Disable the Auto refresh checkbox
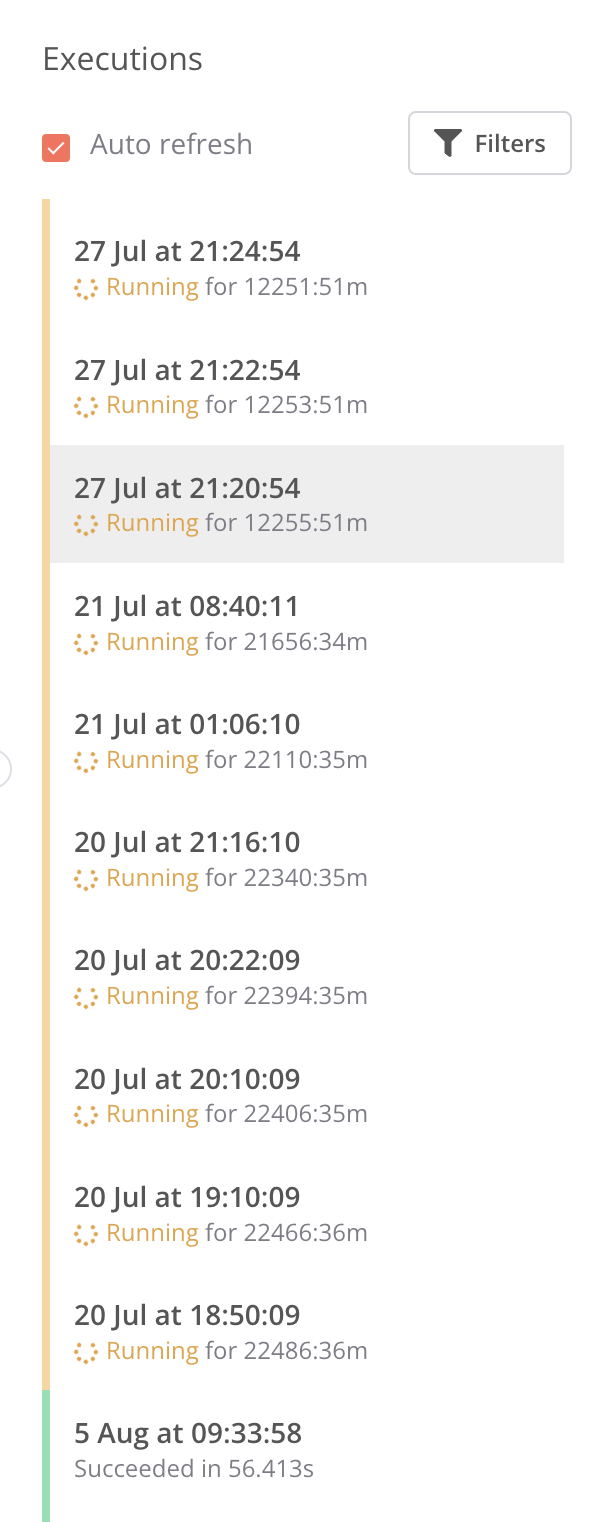Screen dimensions: 608x1522 [x=56, y=147]
